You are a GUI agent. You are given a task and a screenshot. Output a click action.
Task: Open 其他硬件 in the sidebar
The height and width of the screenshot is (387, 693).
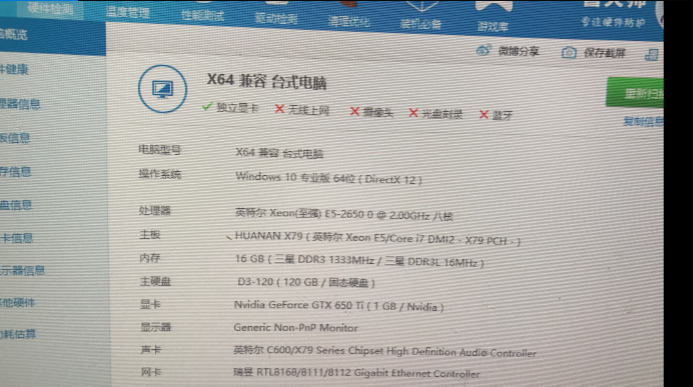click(x=18, y=303)
